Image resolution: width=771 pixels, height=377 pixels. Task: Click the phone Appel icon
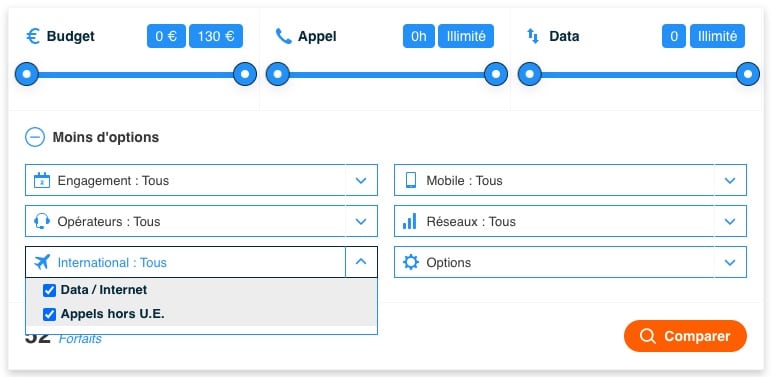click(284, 36)
